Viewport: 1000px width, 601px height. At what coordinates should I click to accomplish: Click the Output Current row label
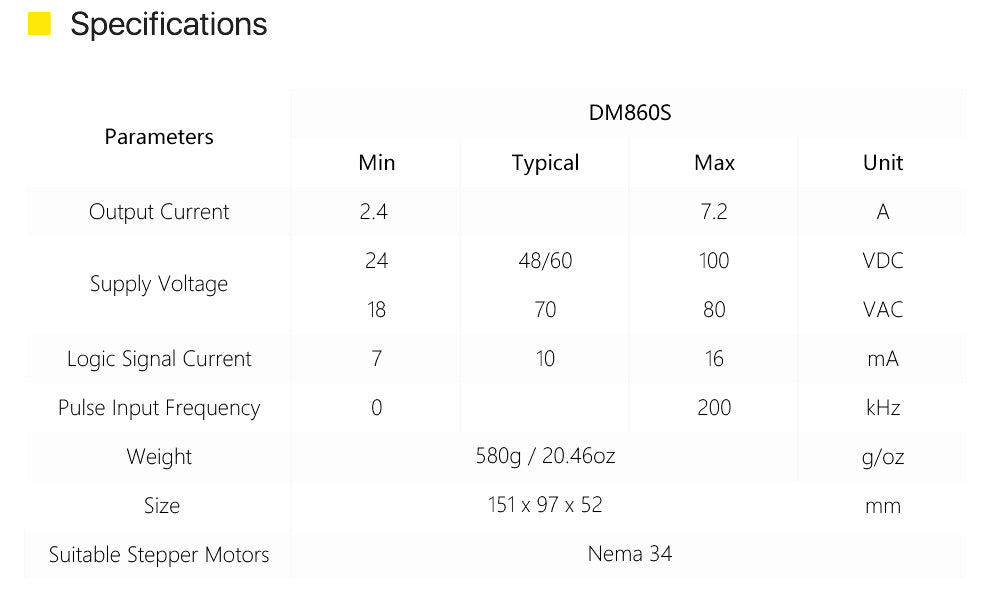point(159,212)
